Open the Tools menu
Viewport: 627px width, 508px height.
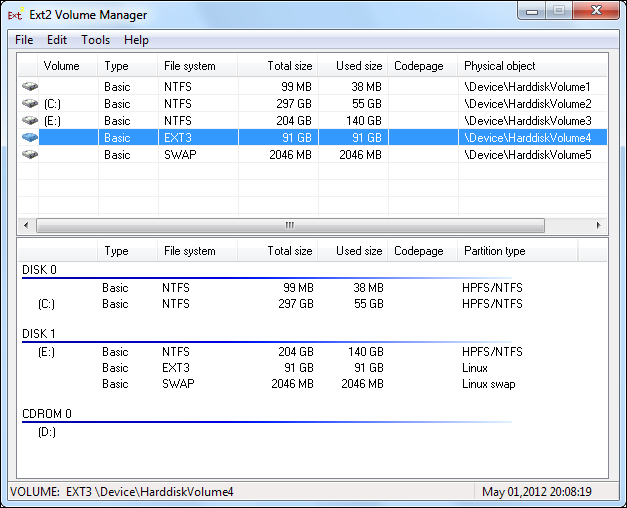[x=95, y=40]
